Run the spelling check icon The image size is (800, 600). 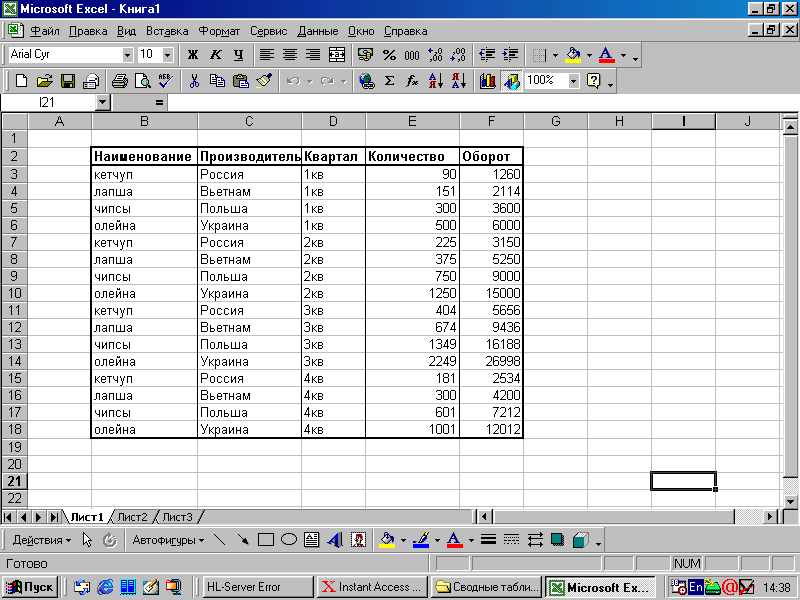pos(165,81)
